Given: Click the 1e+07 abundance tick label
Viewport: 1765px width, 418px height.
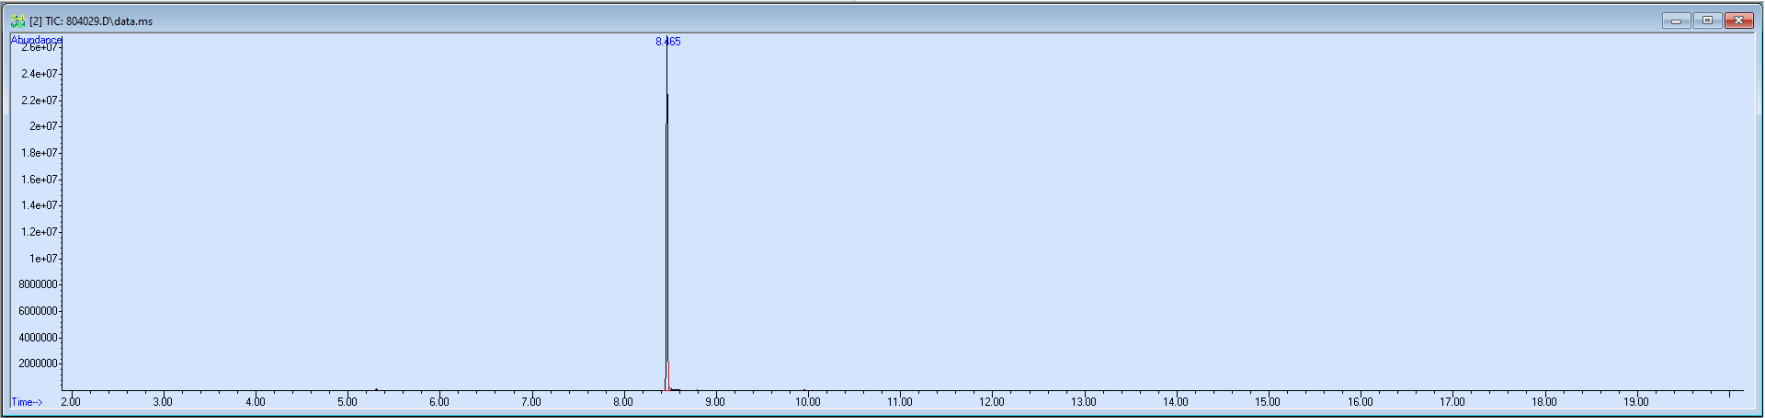Looking at the screenshot, I should 44,258.
